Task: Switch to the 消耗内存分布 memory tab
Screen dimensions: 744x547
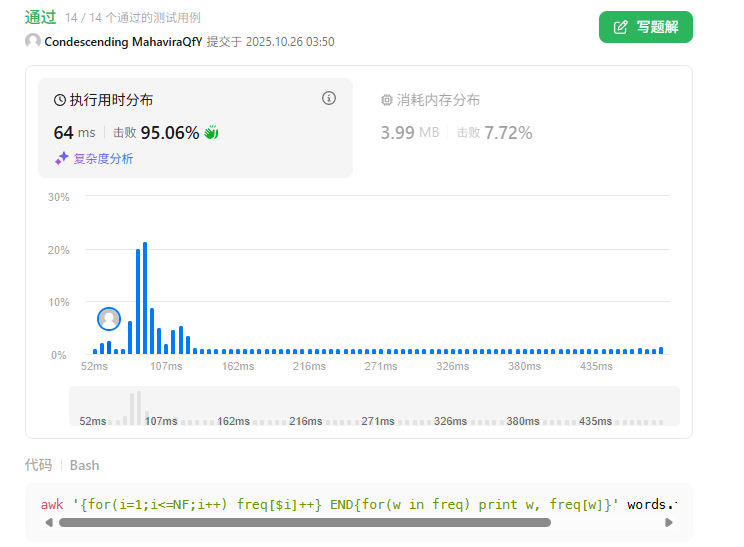Action: tap(438, 100)
